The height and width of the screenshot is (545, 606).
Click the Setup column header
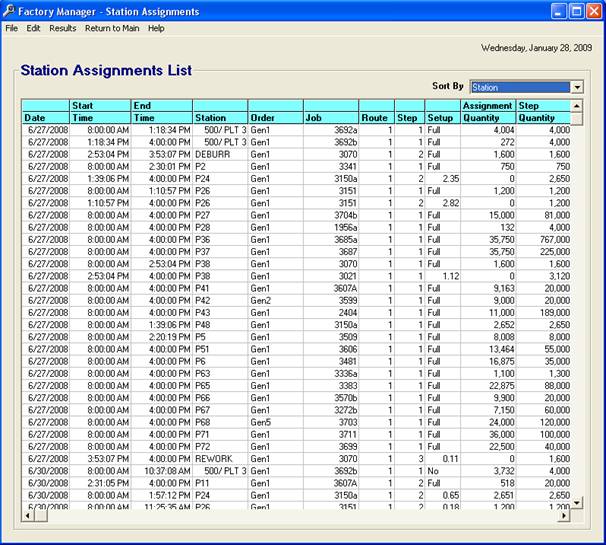pyautogui.click(x=443, y=112)
